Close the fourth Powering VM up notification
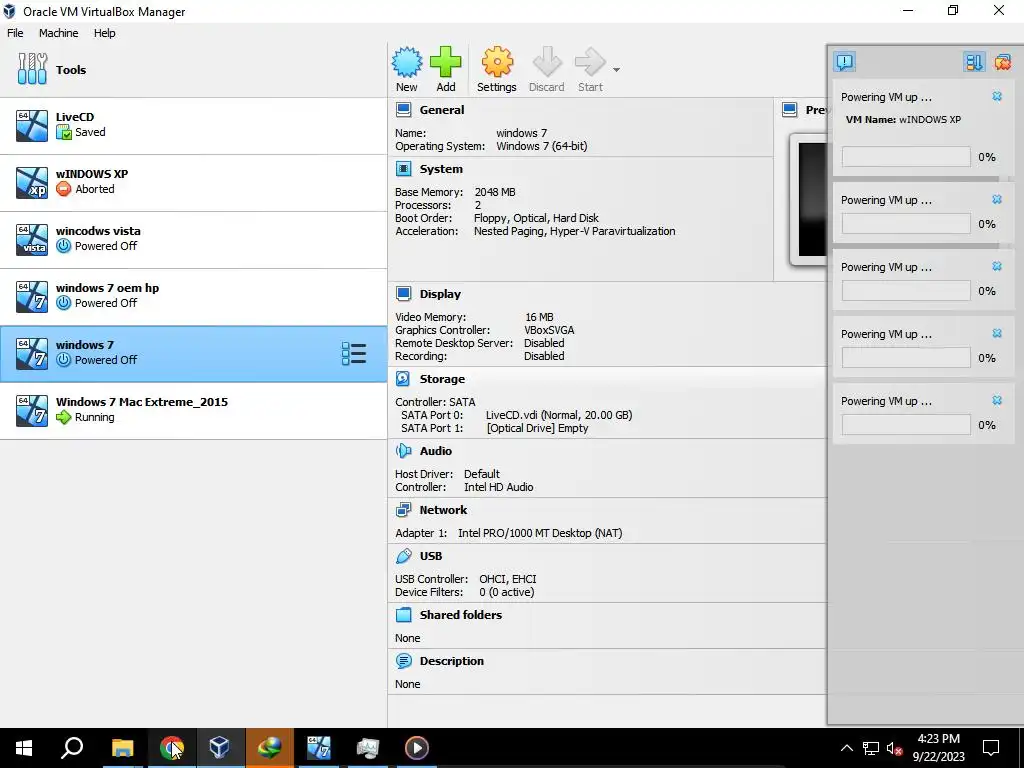The height and width of the screenshot is (768, 1024). [x=997, y=334]
